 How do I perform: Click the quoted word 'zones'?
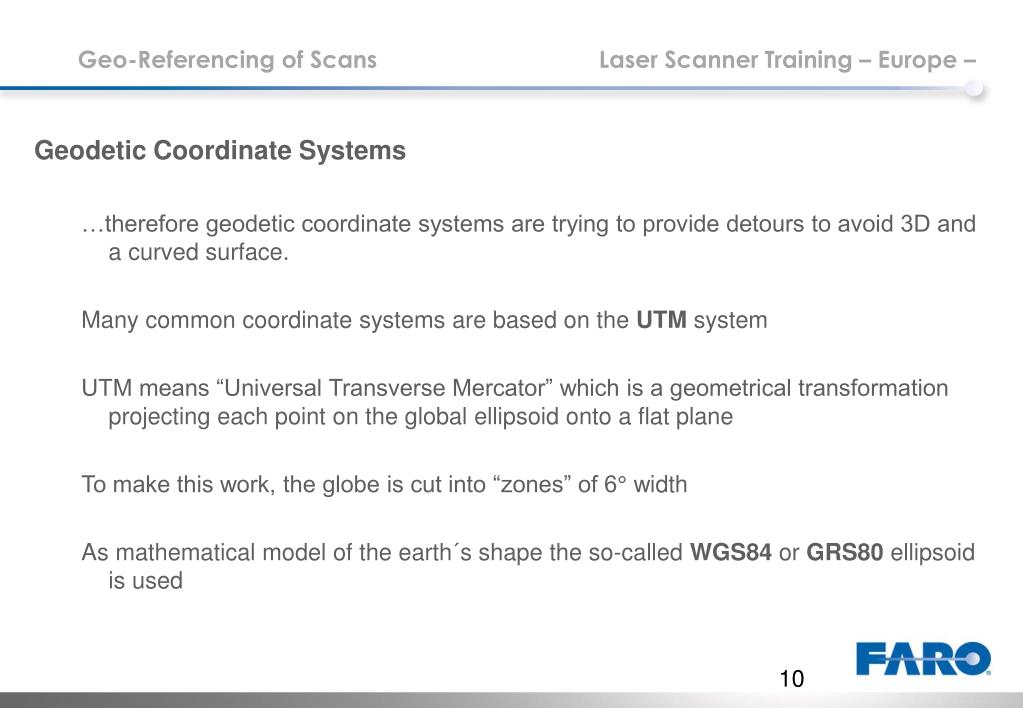coord(532,484)
